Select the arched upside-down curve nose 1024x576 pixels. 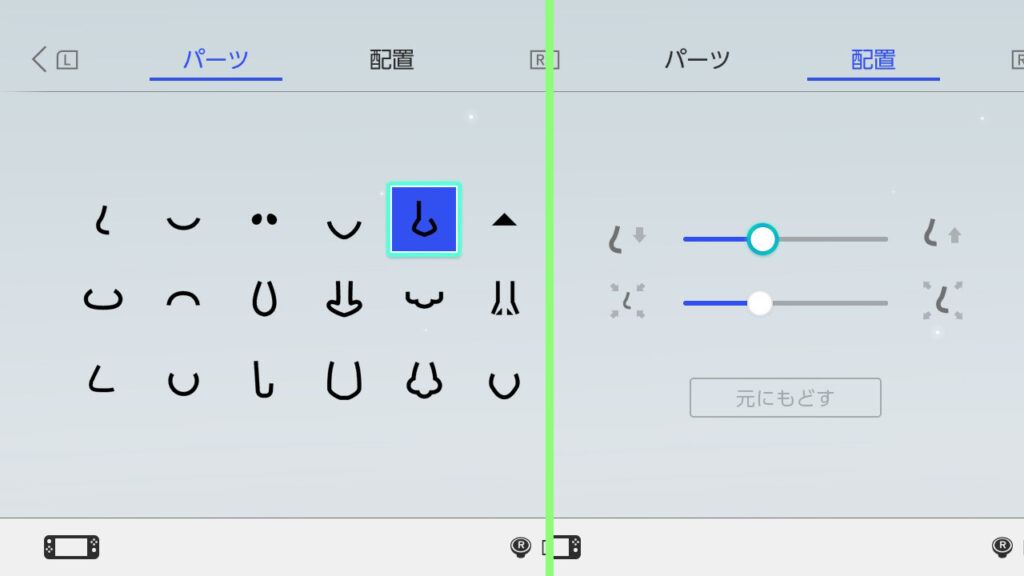(x=184, y=299)
